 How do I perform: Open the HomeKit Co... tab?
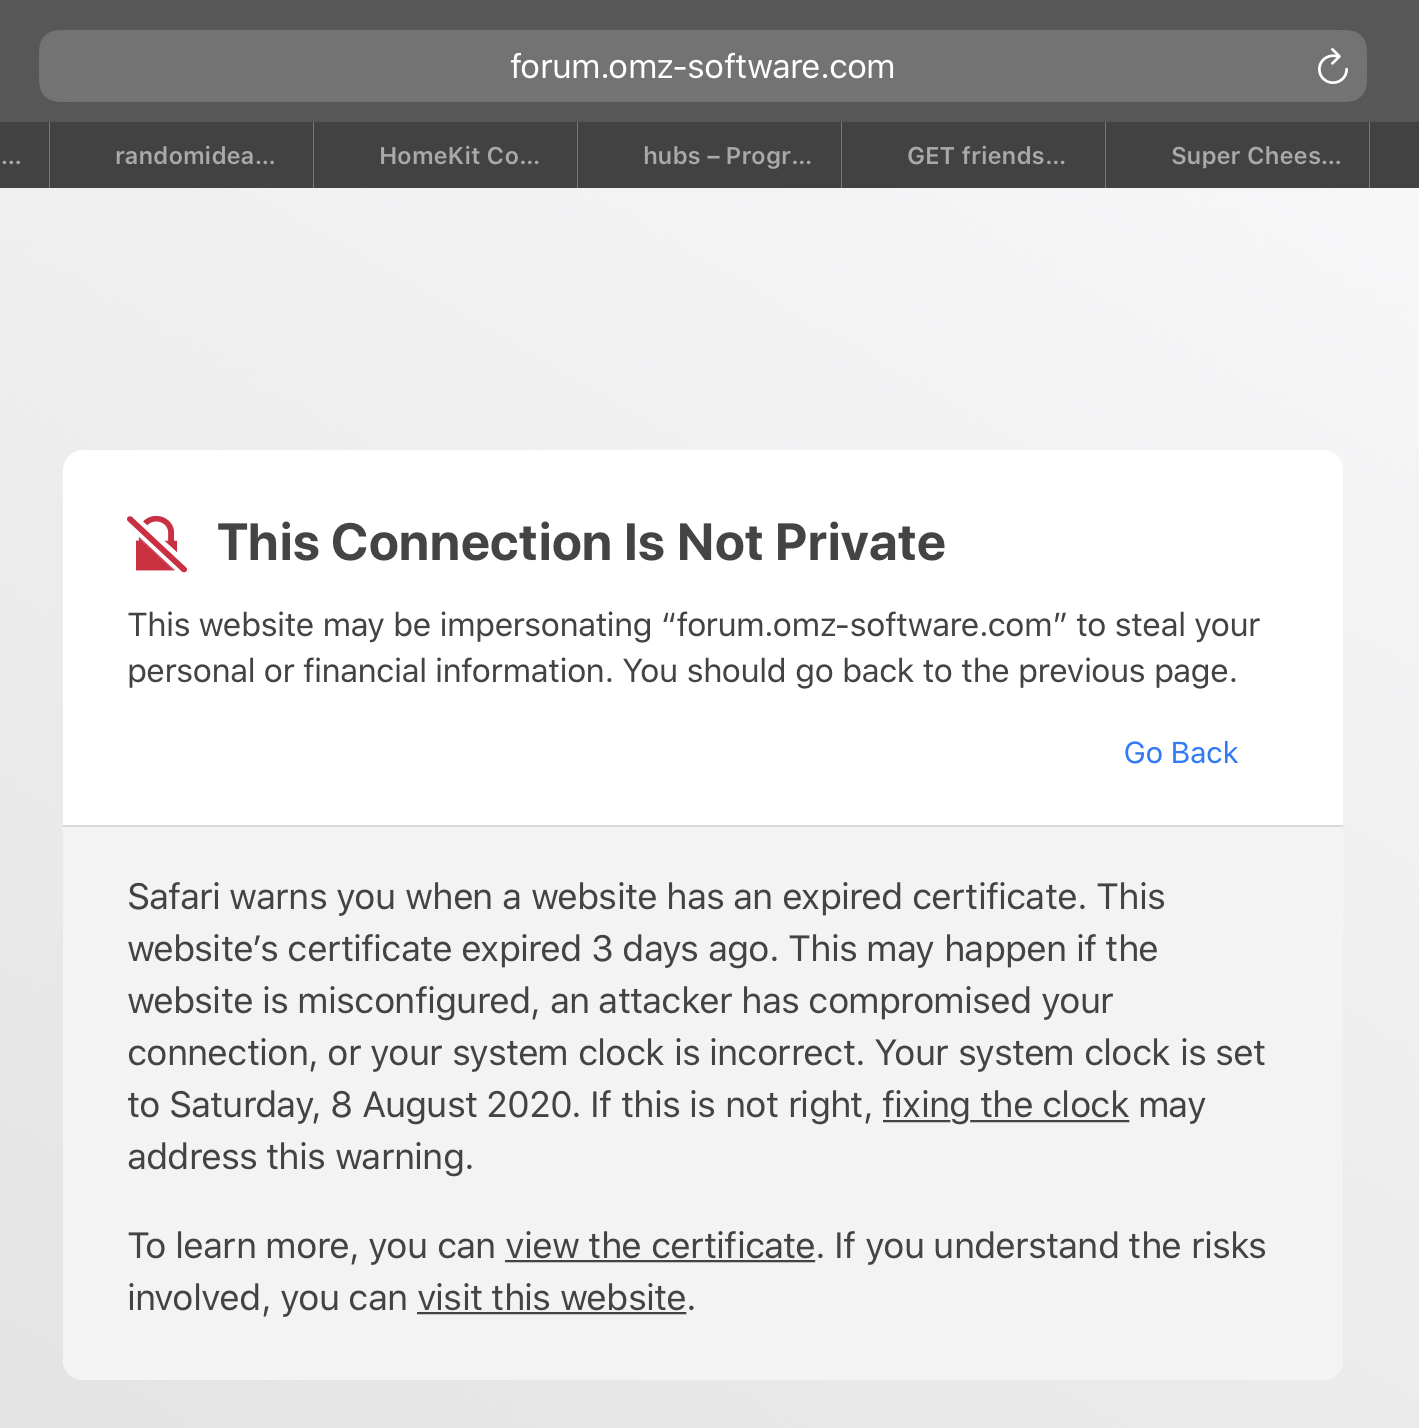coord(445,155)
